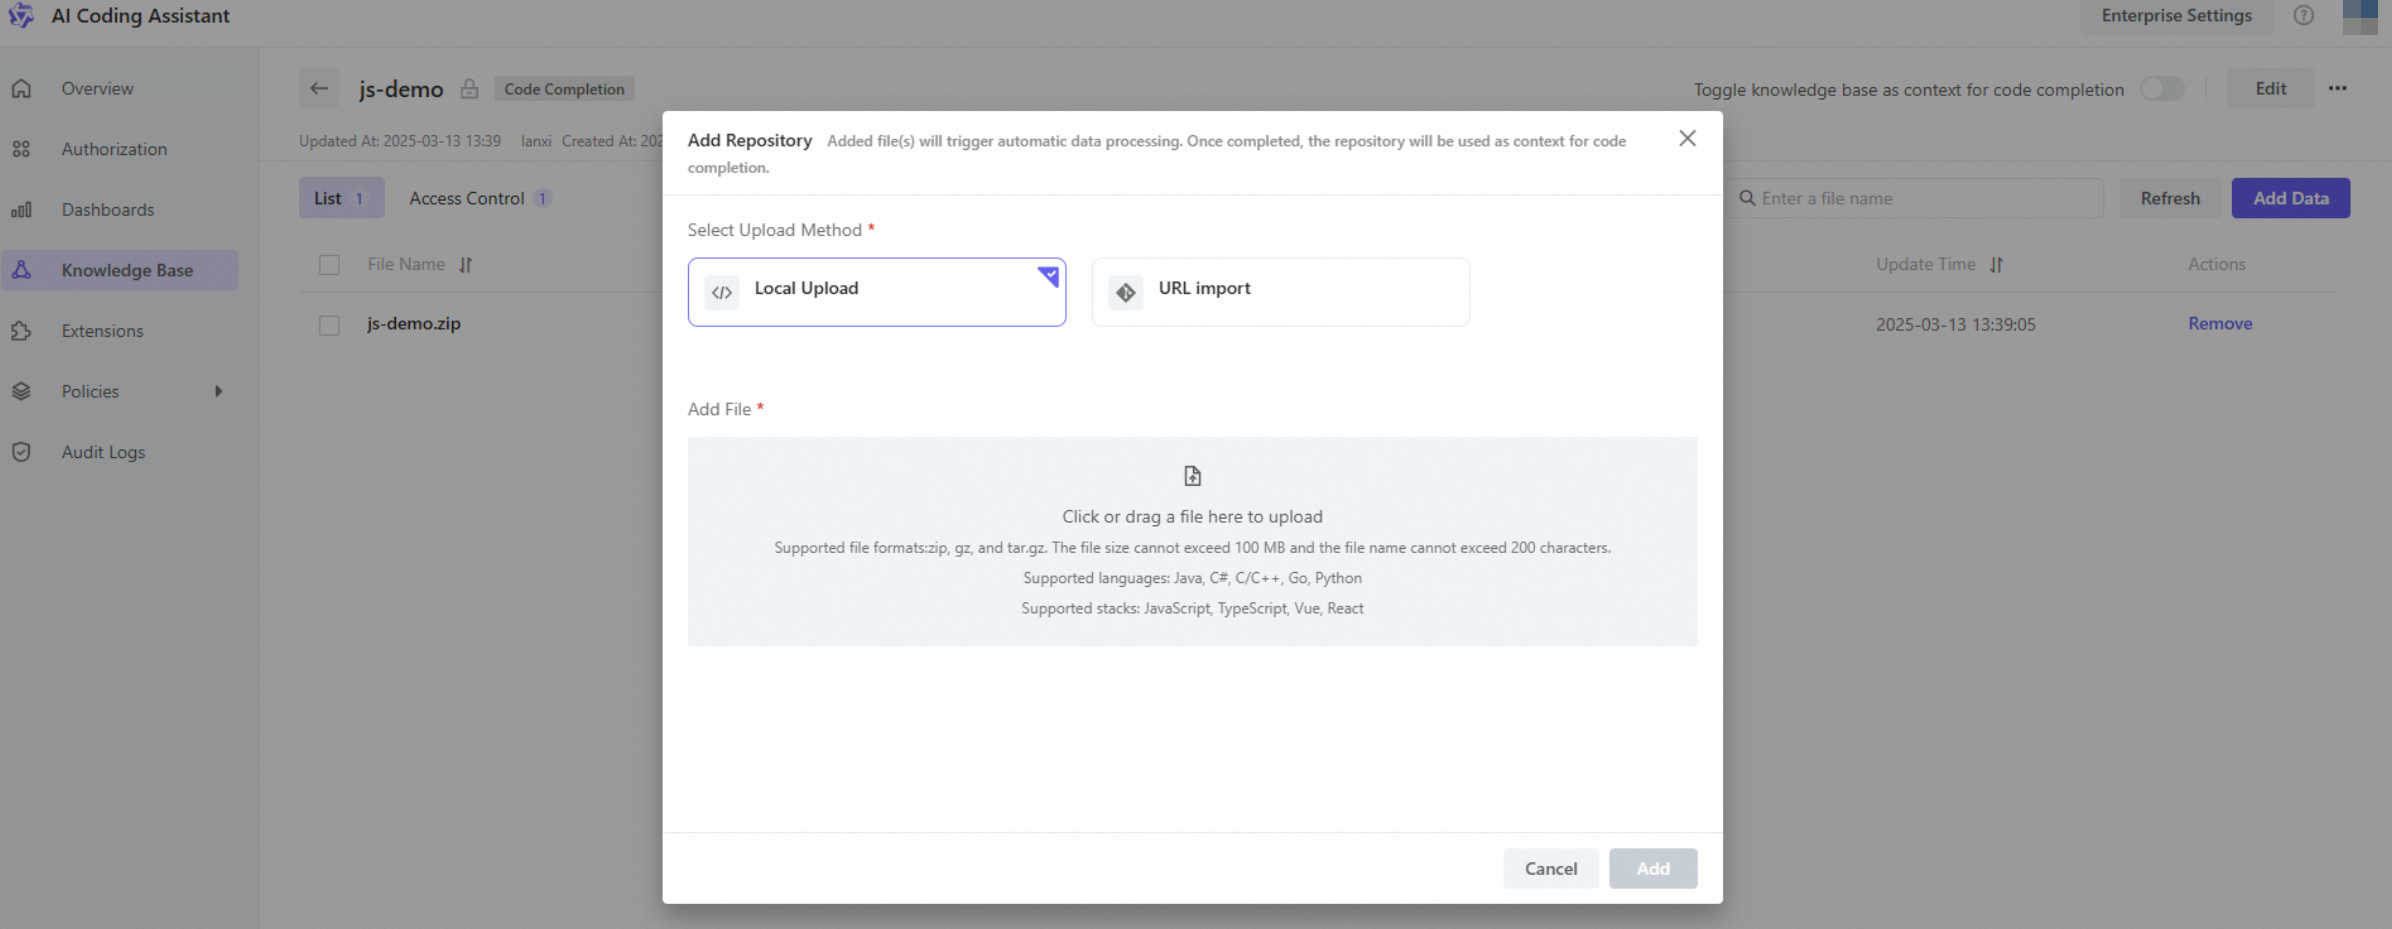Click the Refresh button
This screenshot has width=2392, height=929.
2170,198
